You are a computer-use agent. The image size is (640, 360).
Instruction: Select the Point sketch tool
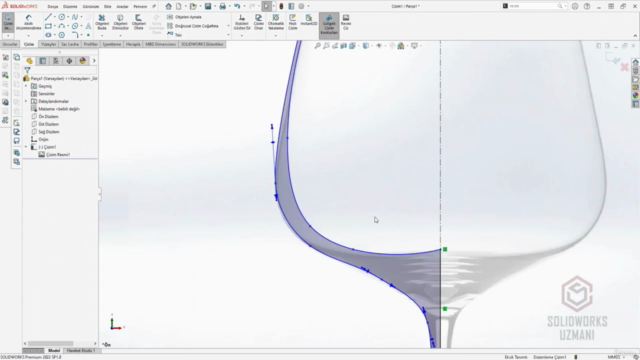point(88,35)
